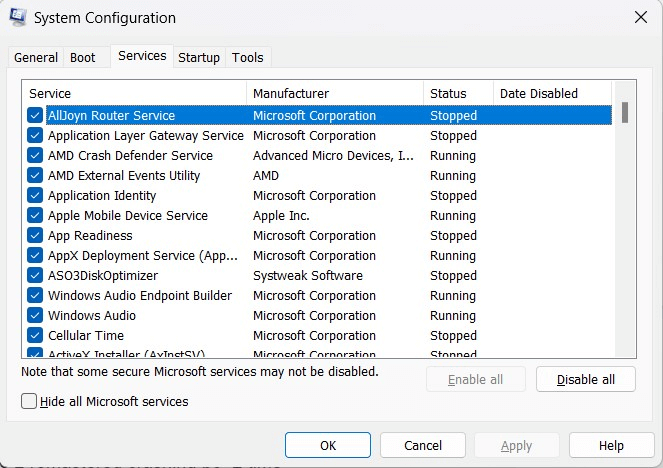This screenshot has width=663, height=468.
Task: Click the services list vertical scrollbar
Action: point(625,220)
